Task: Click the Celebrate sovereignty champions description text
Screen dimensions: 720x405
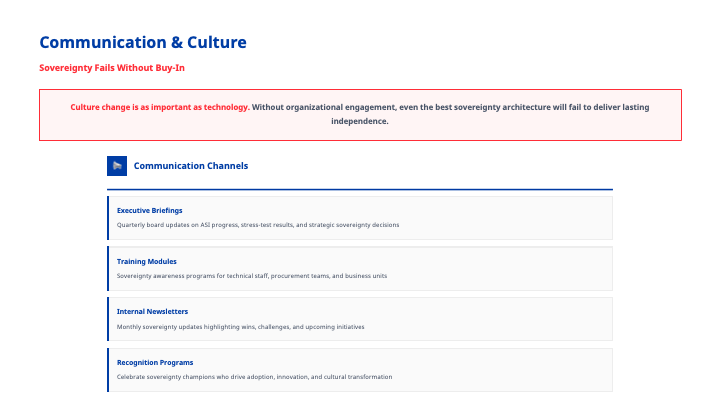Action: [x=255, y=377]
